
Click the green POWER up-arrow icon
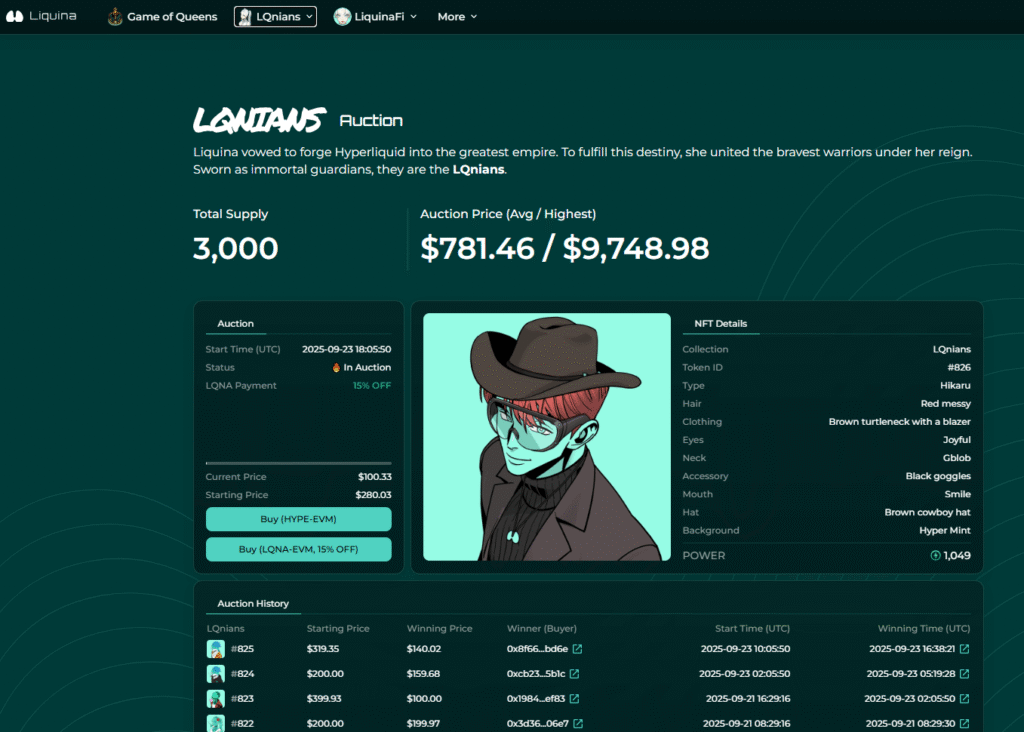(935, 556)
